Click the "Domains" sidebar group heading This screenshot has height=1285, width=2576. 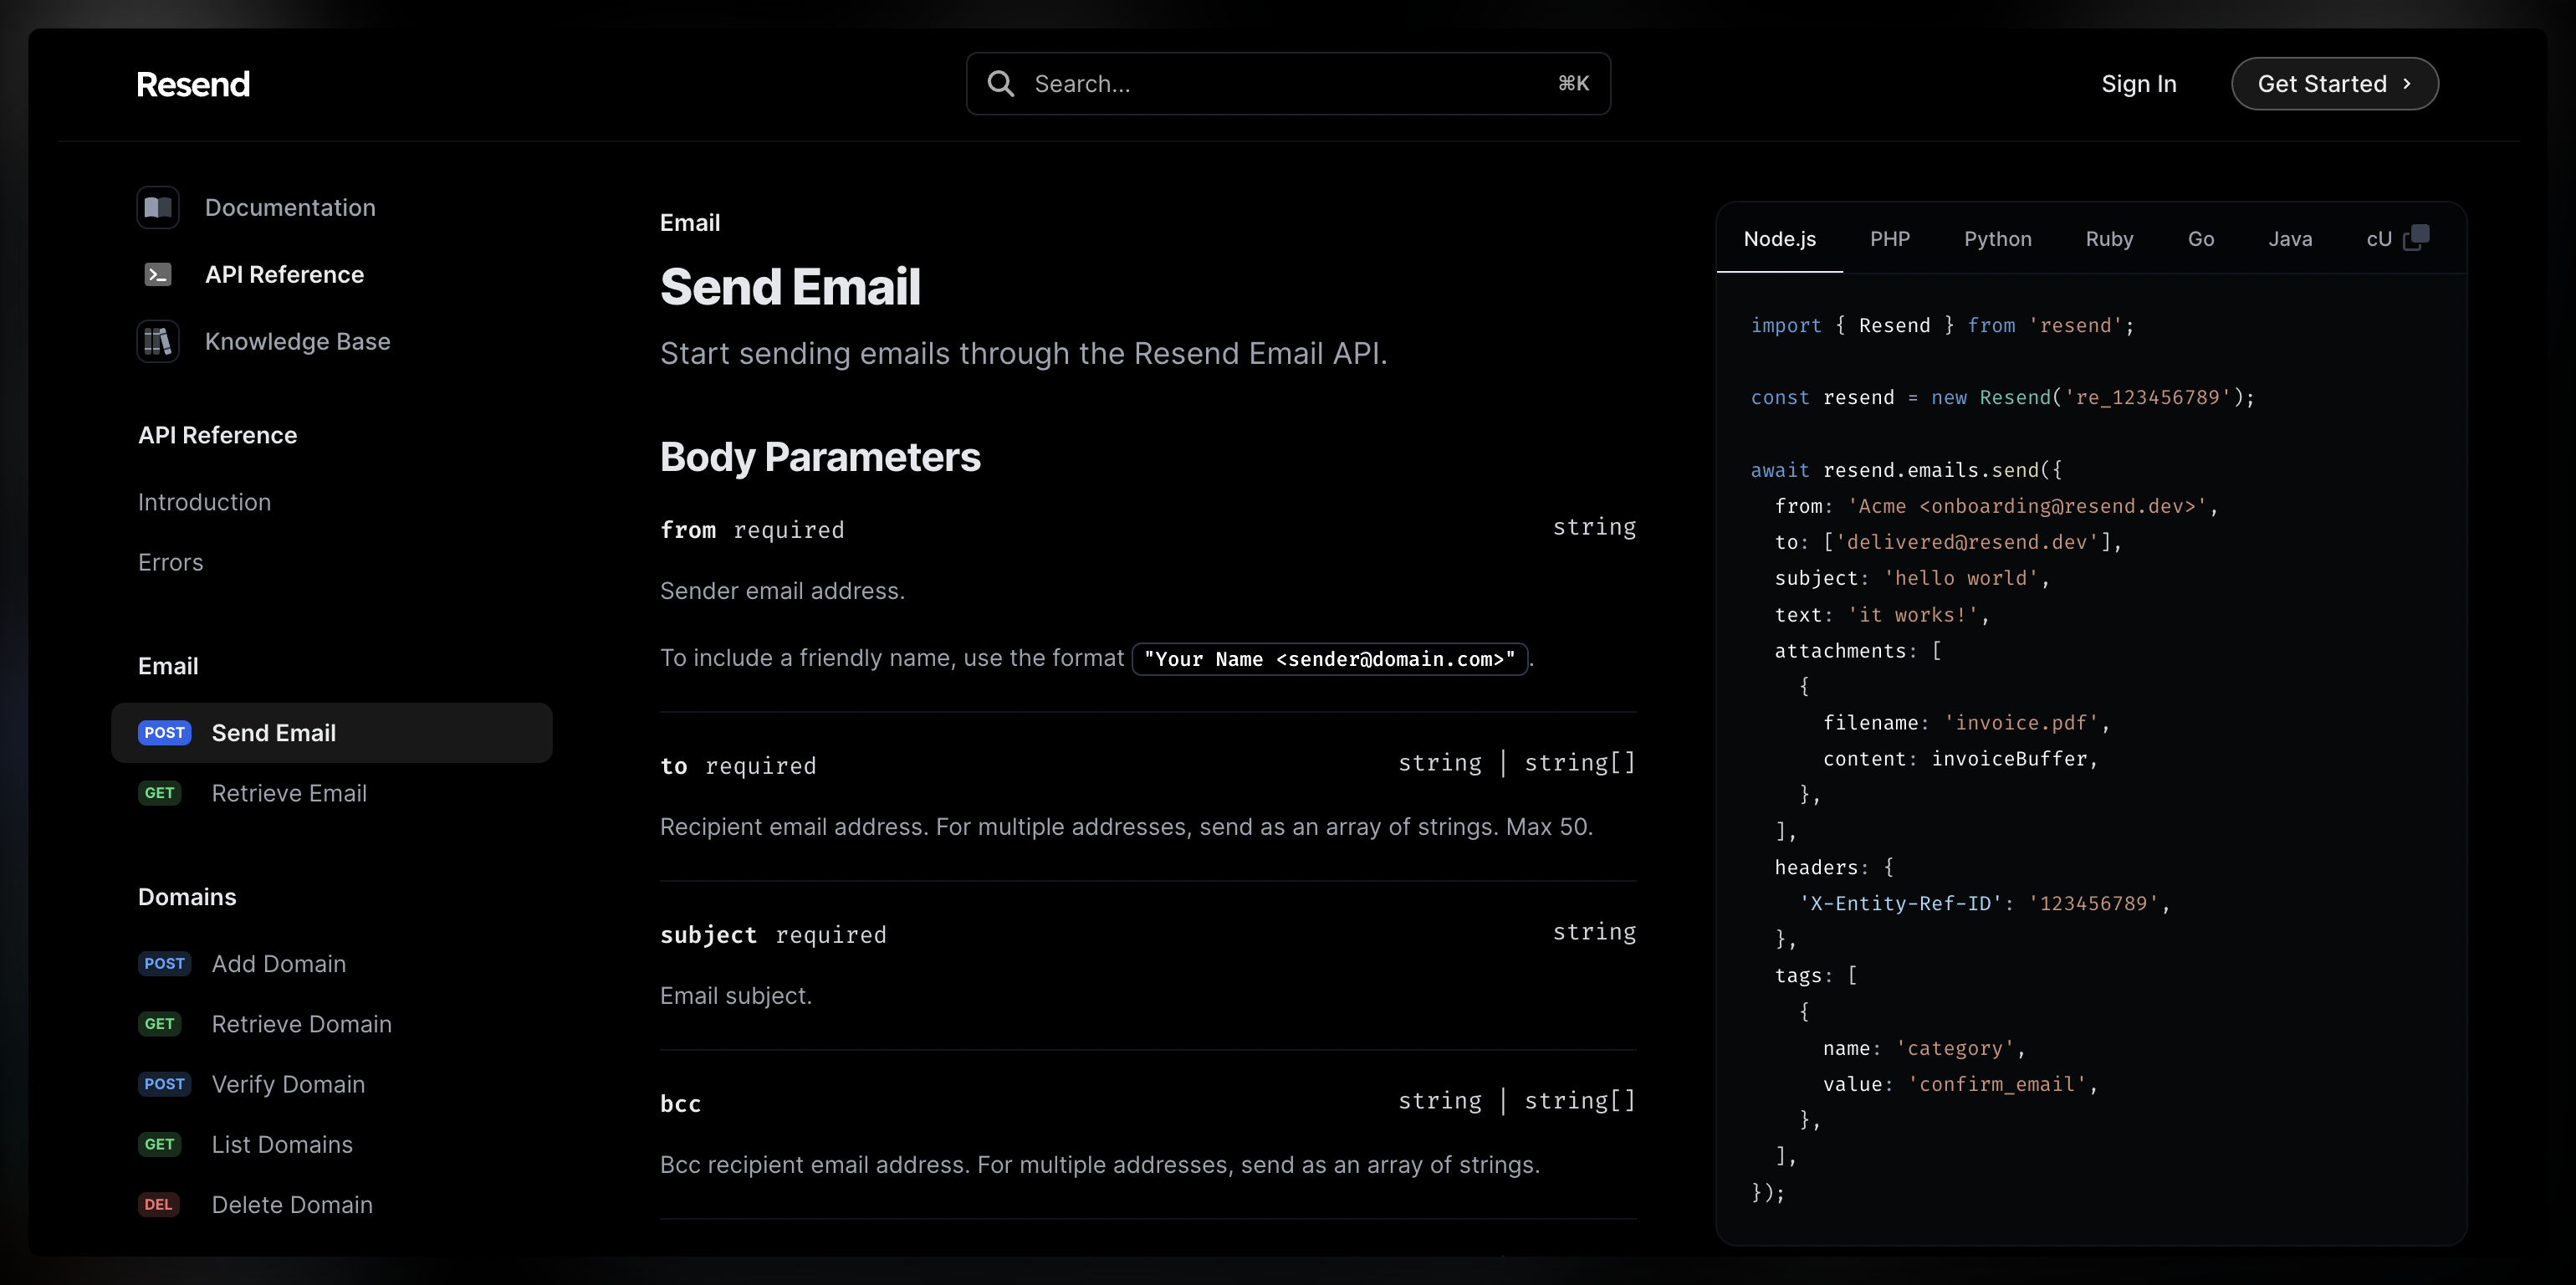click(187, 897)
